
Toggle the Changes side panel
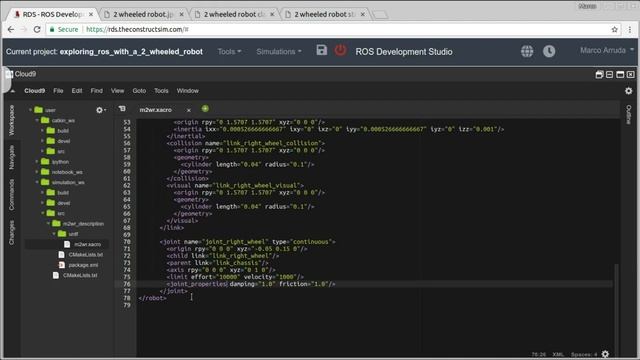[11, 233]
